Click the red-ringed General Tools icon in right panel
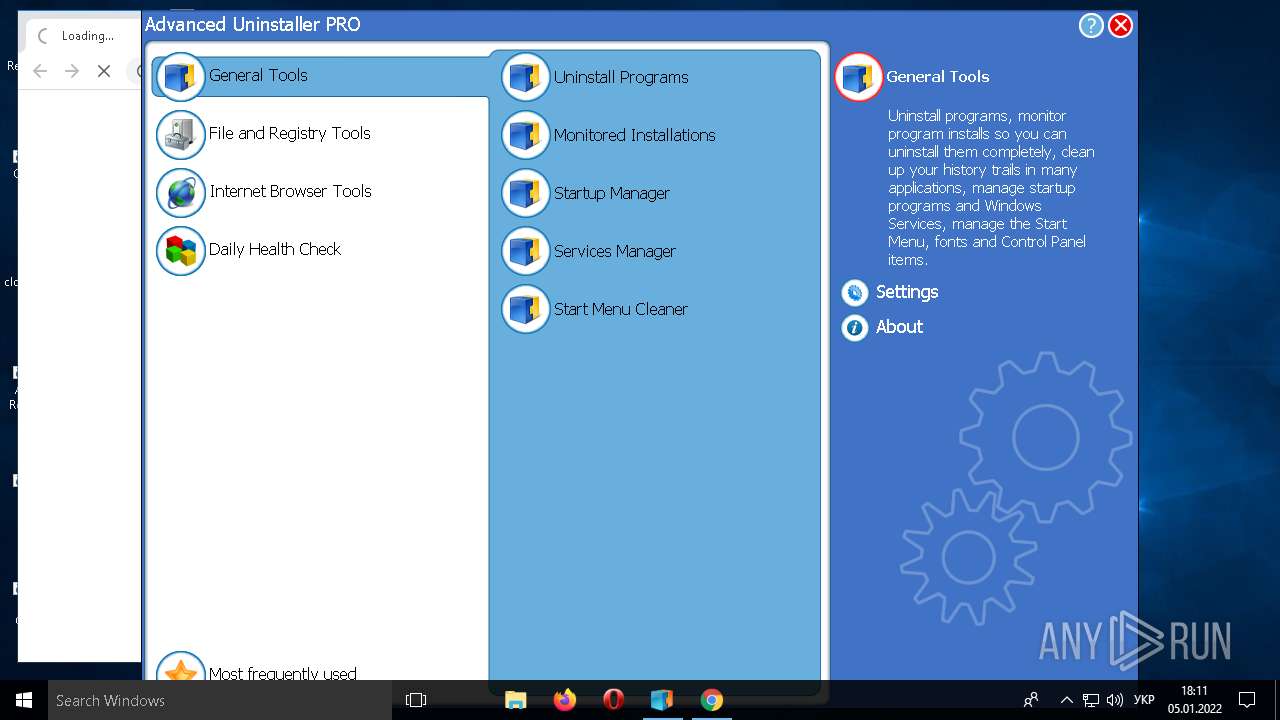1280x720 pixels. coord(858,77)
